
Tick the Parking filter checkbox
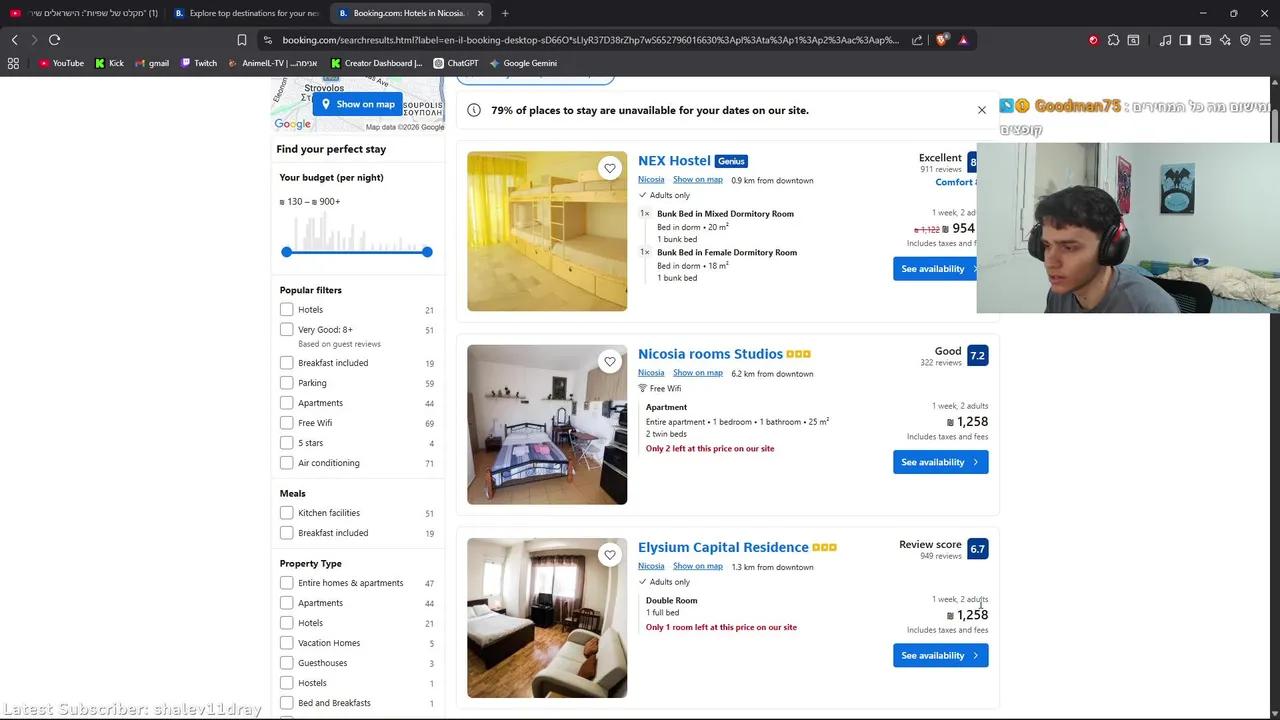(287, 383)
